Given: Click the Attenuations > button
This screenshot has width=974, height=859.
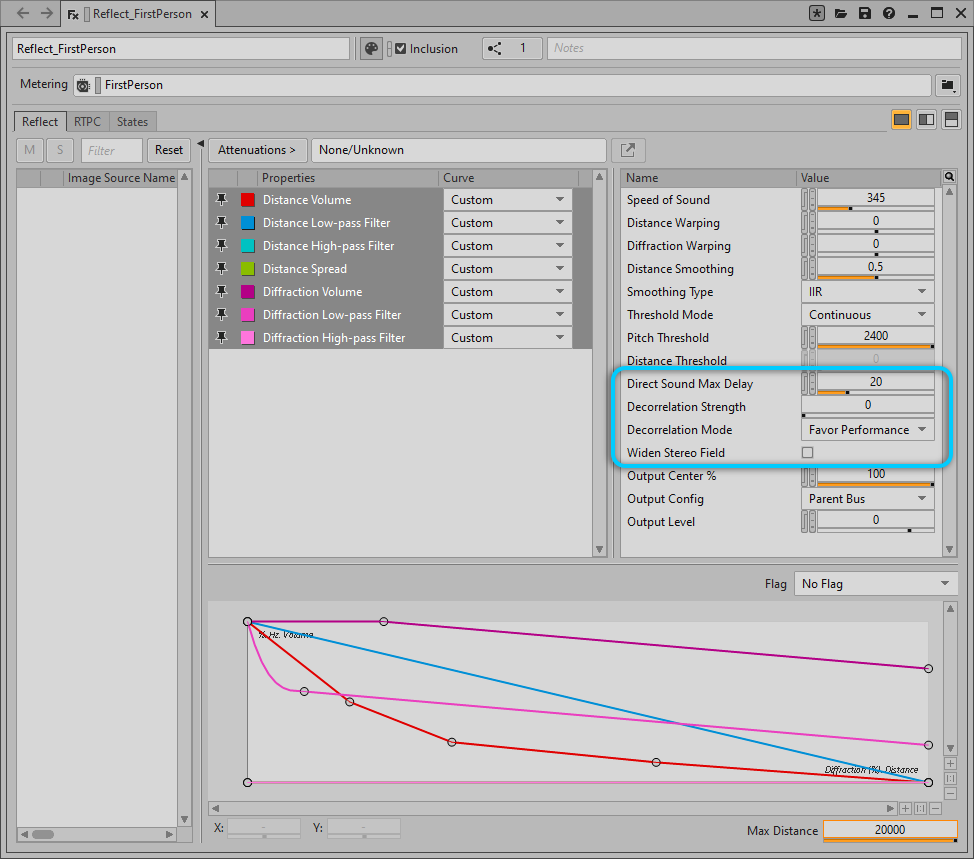Looking at the screenshot, I should (x=257, y=150).
